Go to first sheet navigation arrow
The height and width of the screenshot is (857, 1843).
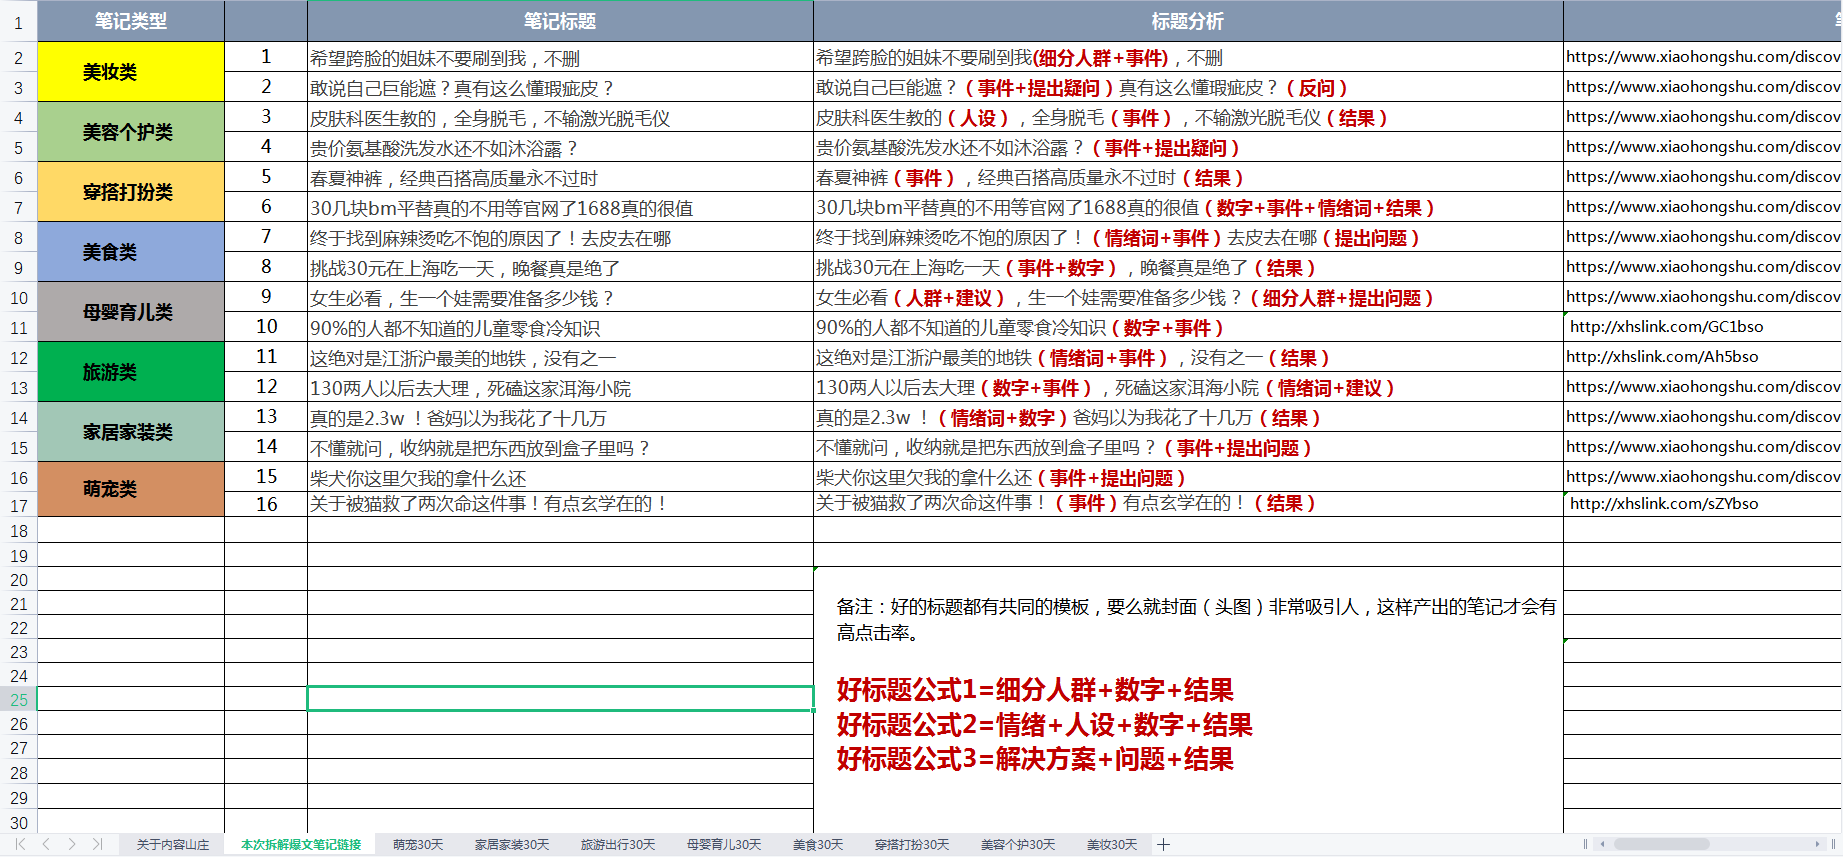[20, 844]
